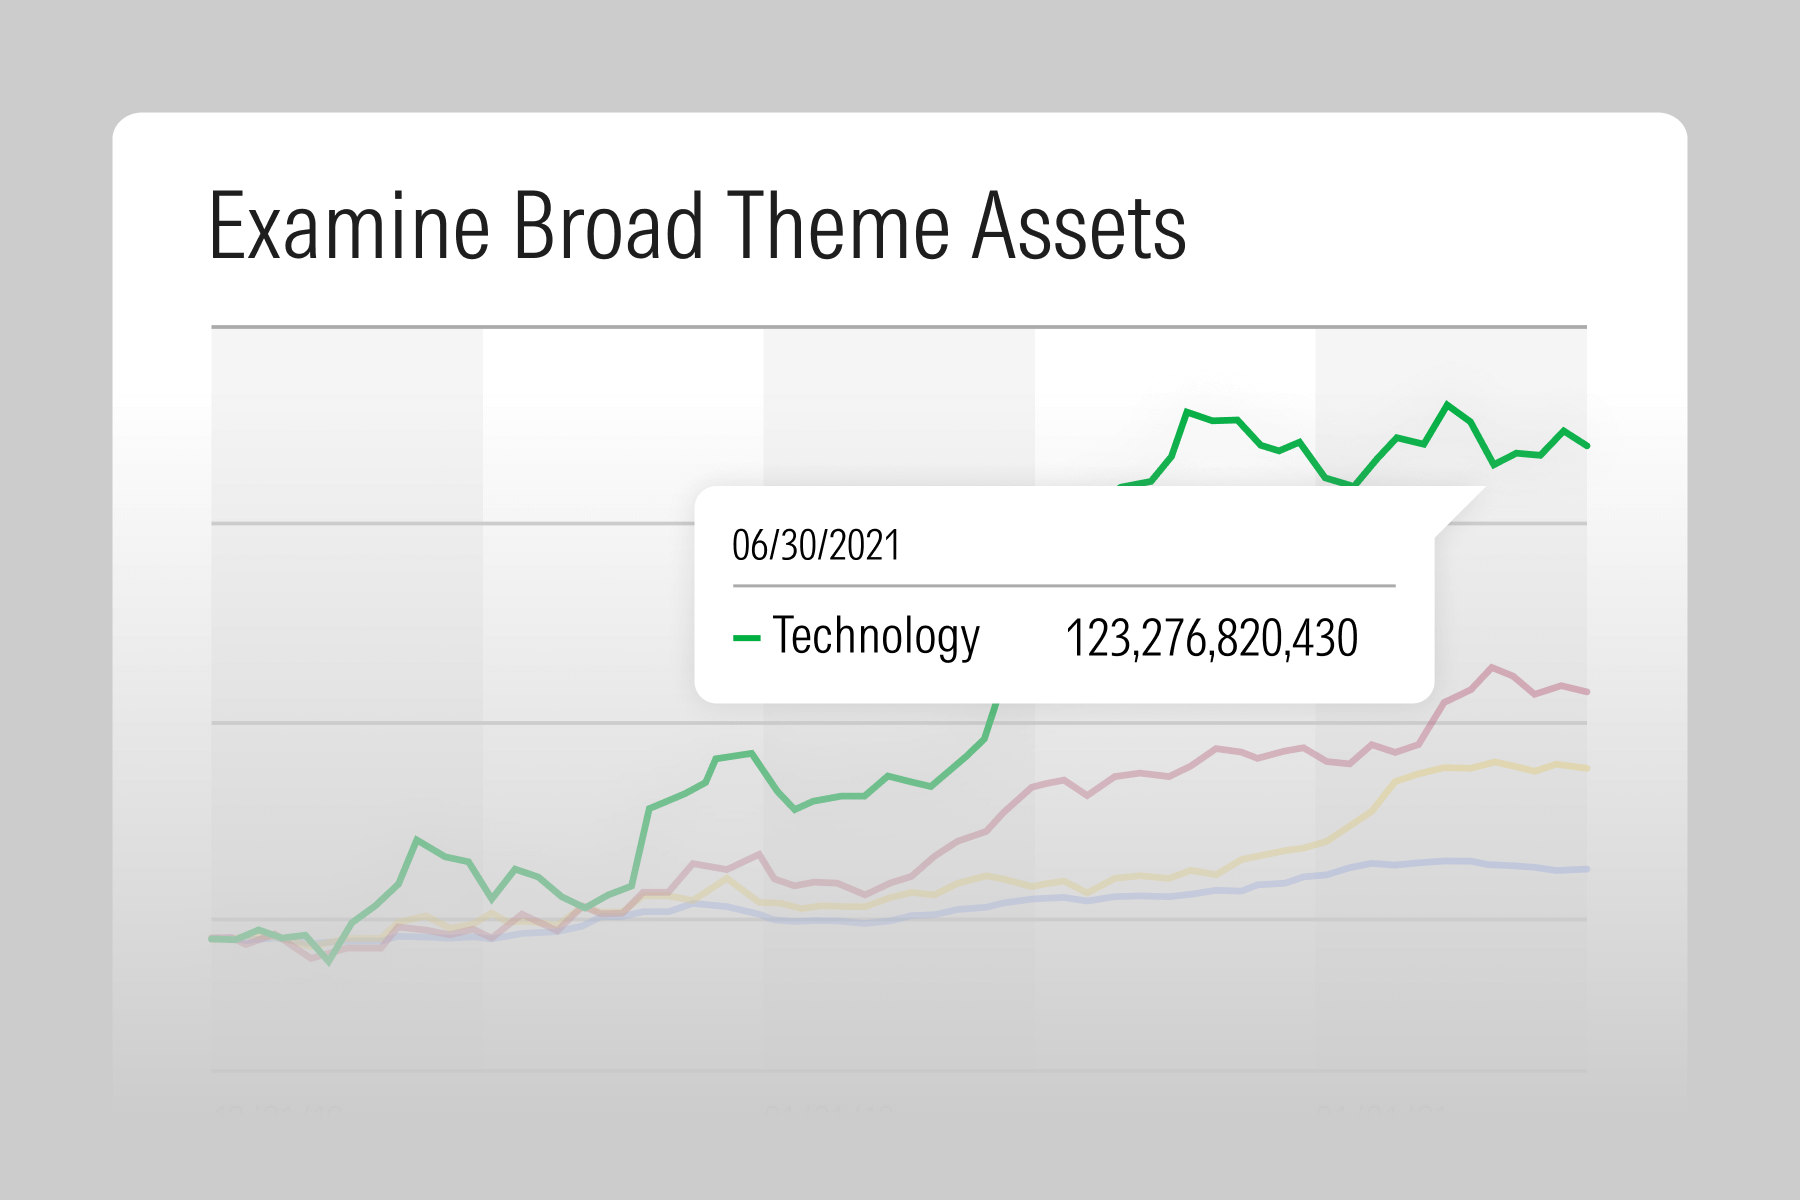The image size is (1800, 1200).
Task: Click the chart's dark top border line
Action: coord(898,327)
